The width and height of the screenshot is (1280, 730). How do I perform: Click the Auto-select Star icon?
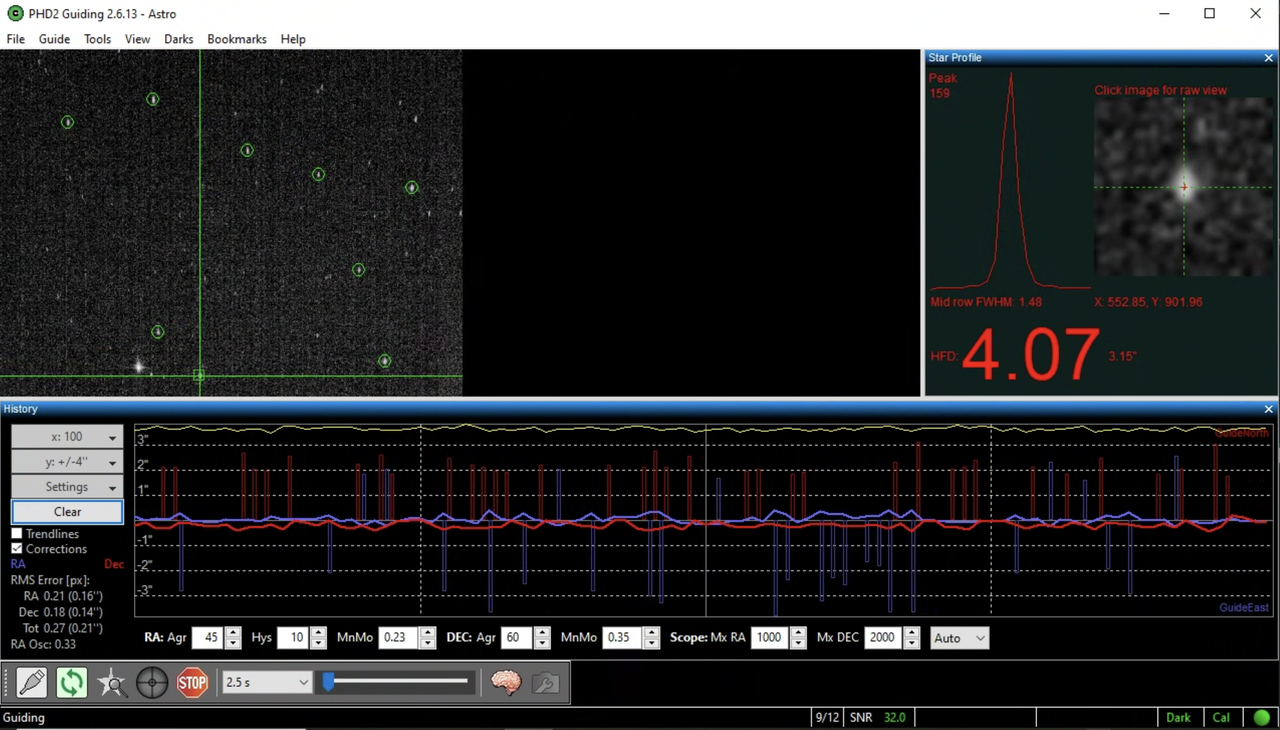[x=112, y=683]
